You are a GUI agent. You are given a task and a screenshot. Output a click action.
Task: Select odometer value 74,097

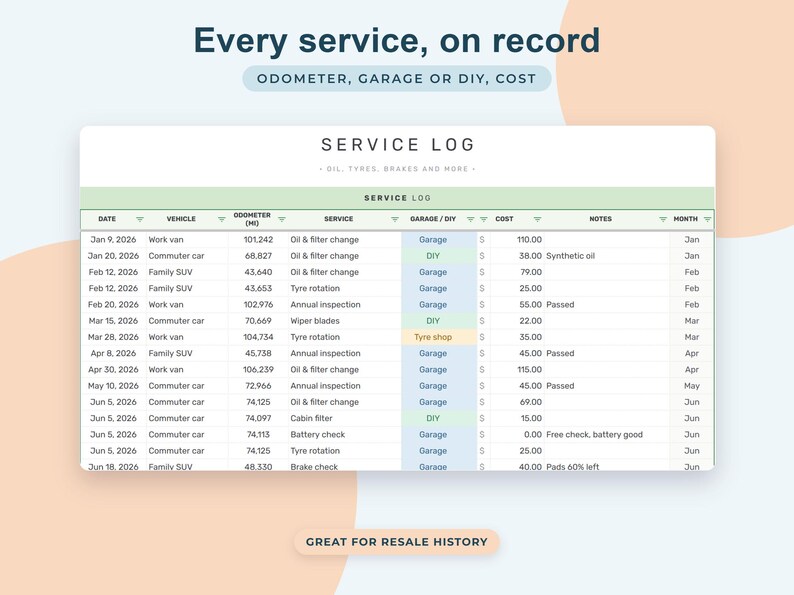(x=258, y=418)
